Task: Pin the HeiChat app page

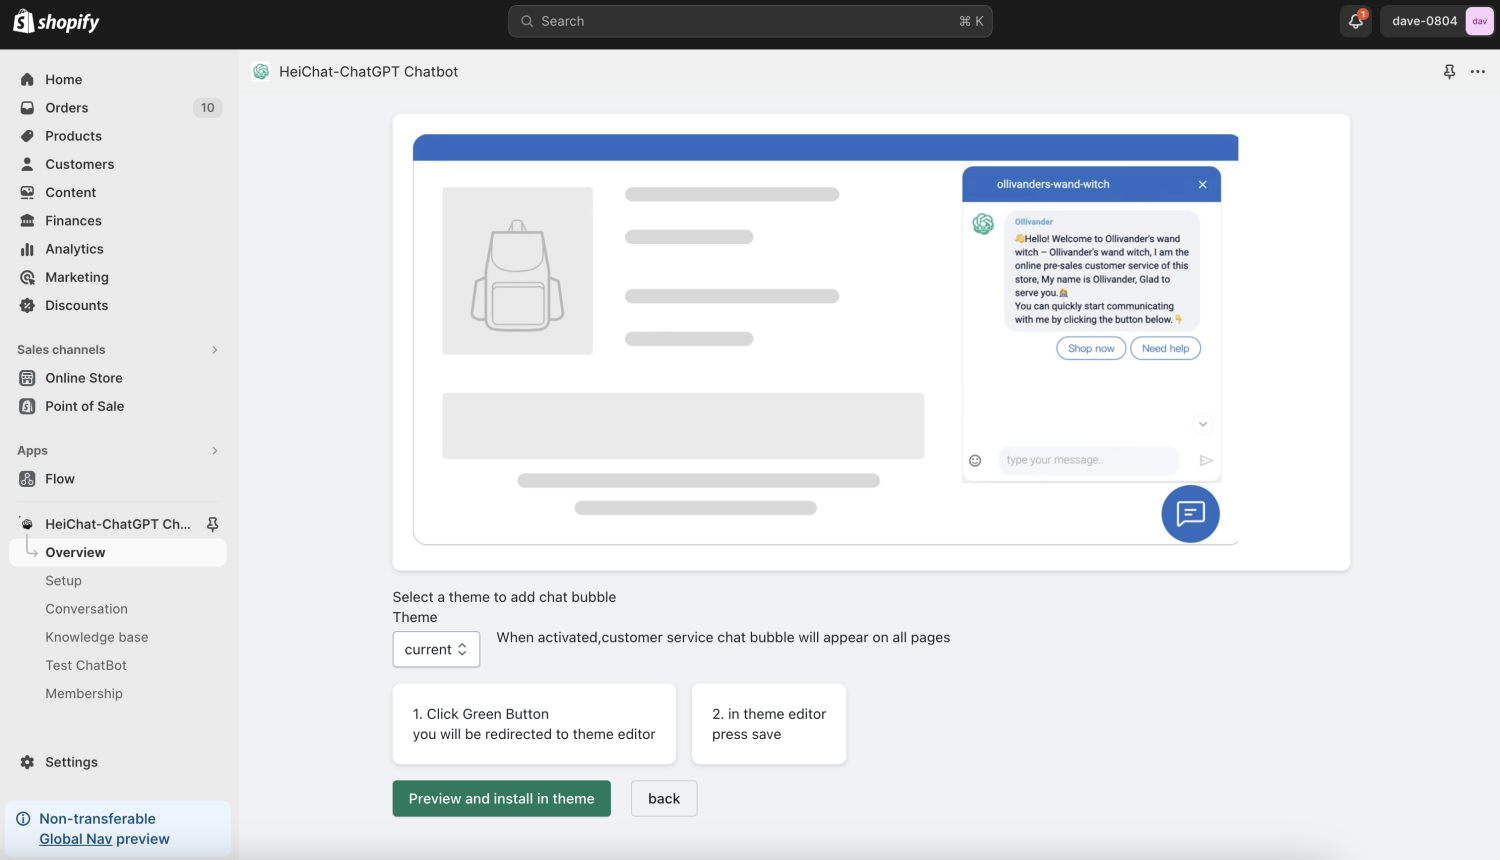Action: 1449,72
